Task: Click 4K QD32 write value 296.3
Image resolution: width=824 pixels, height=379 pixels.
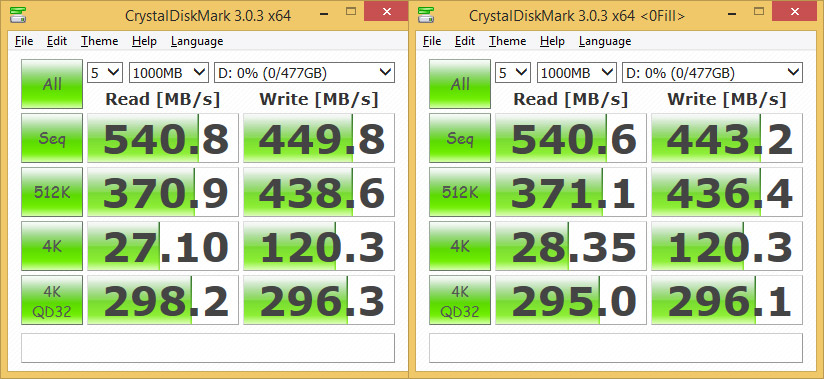Action: pyautogui.click(x=319, y=300)
